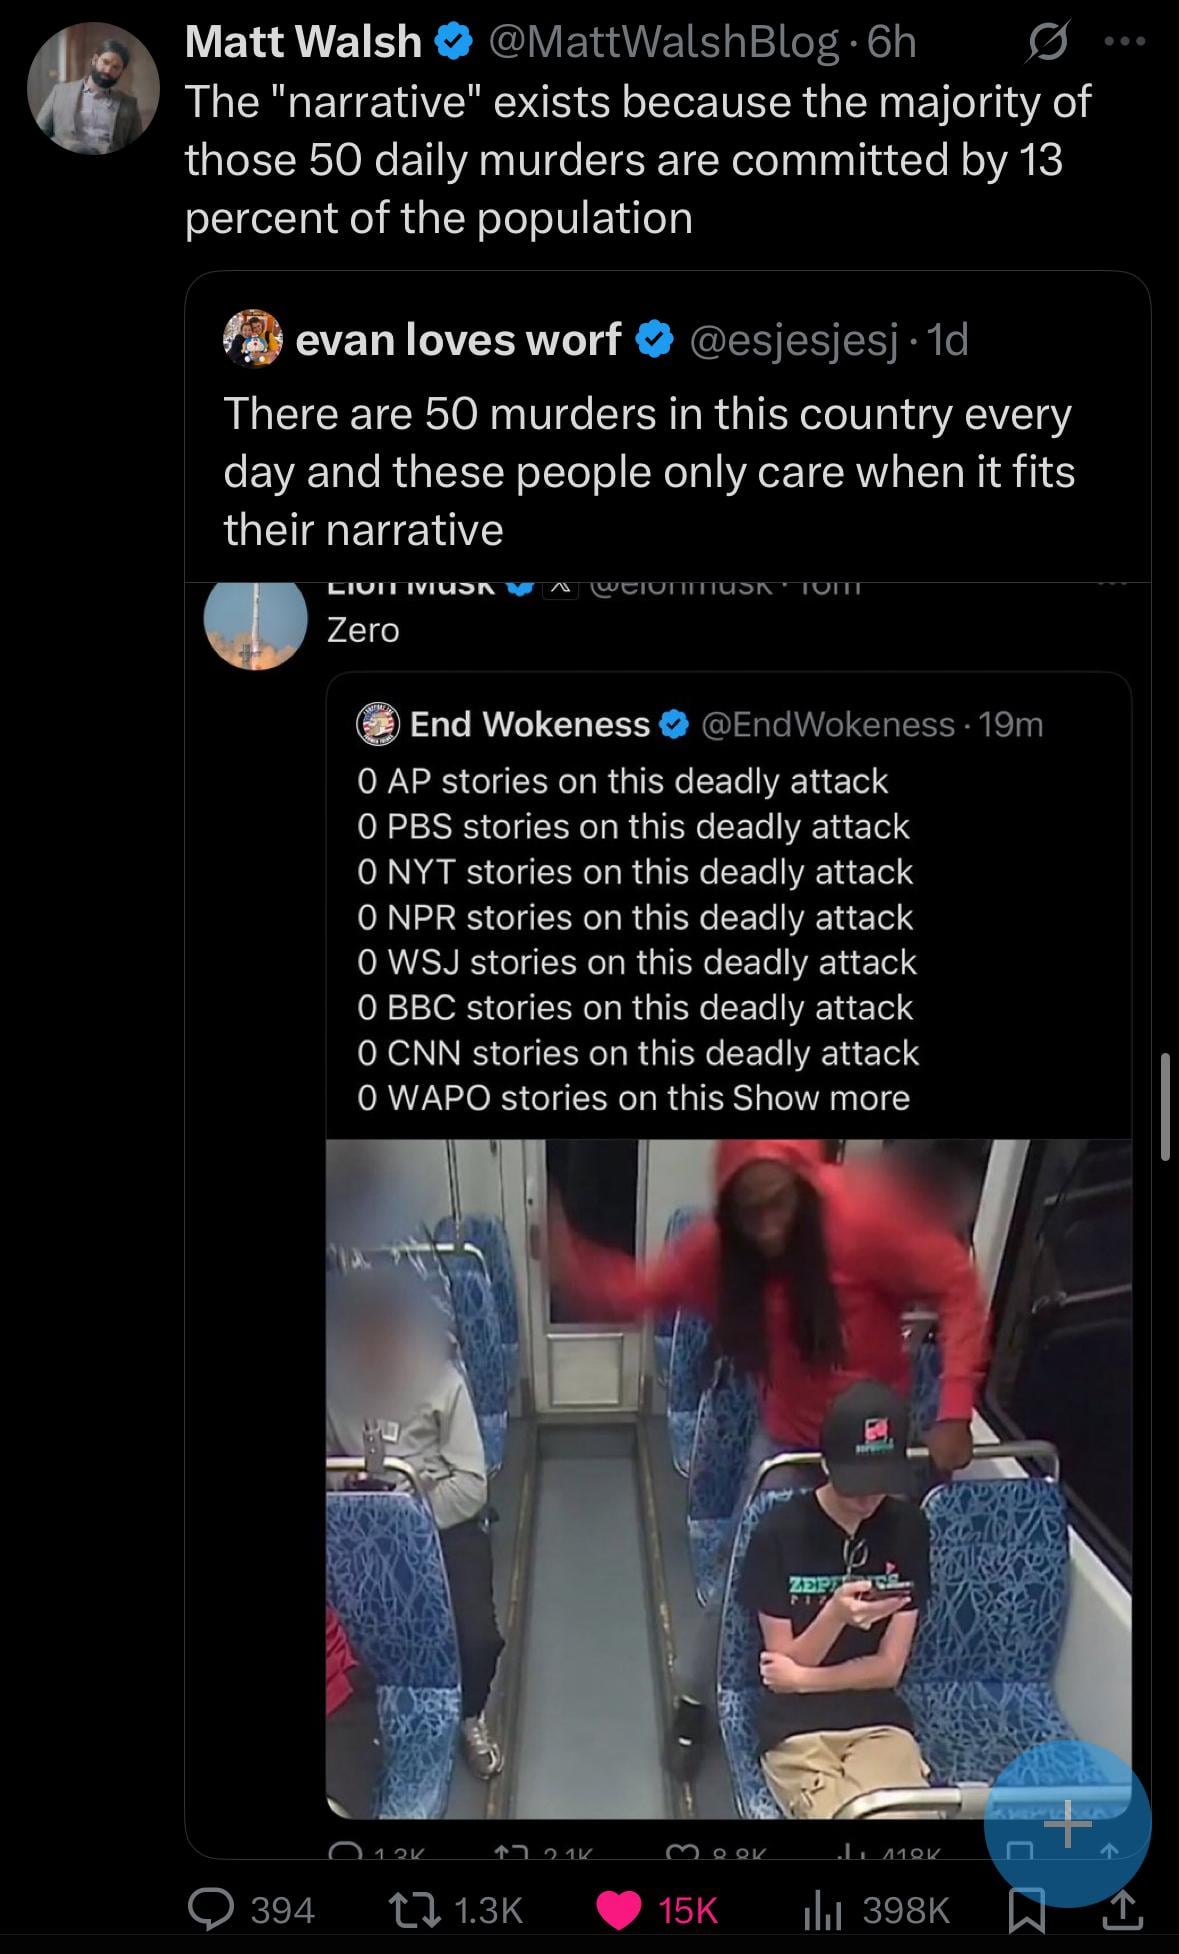This screenshot has width=1179, height=1954.
Task: Toggle the bookmark icon for this post
Action: tap(1027, 1911)
